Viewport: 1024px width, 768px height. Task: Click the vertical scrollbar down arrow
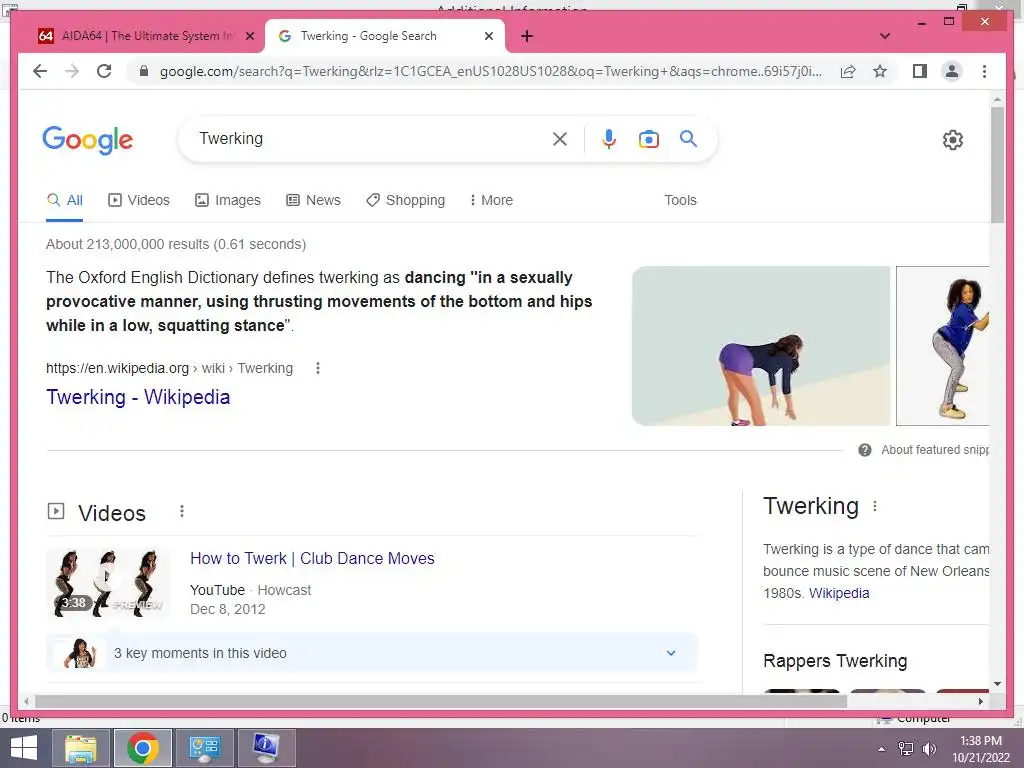[x=997, y=684]
